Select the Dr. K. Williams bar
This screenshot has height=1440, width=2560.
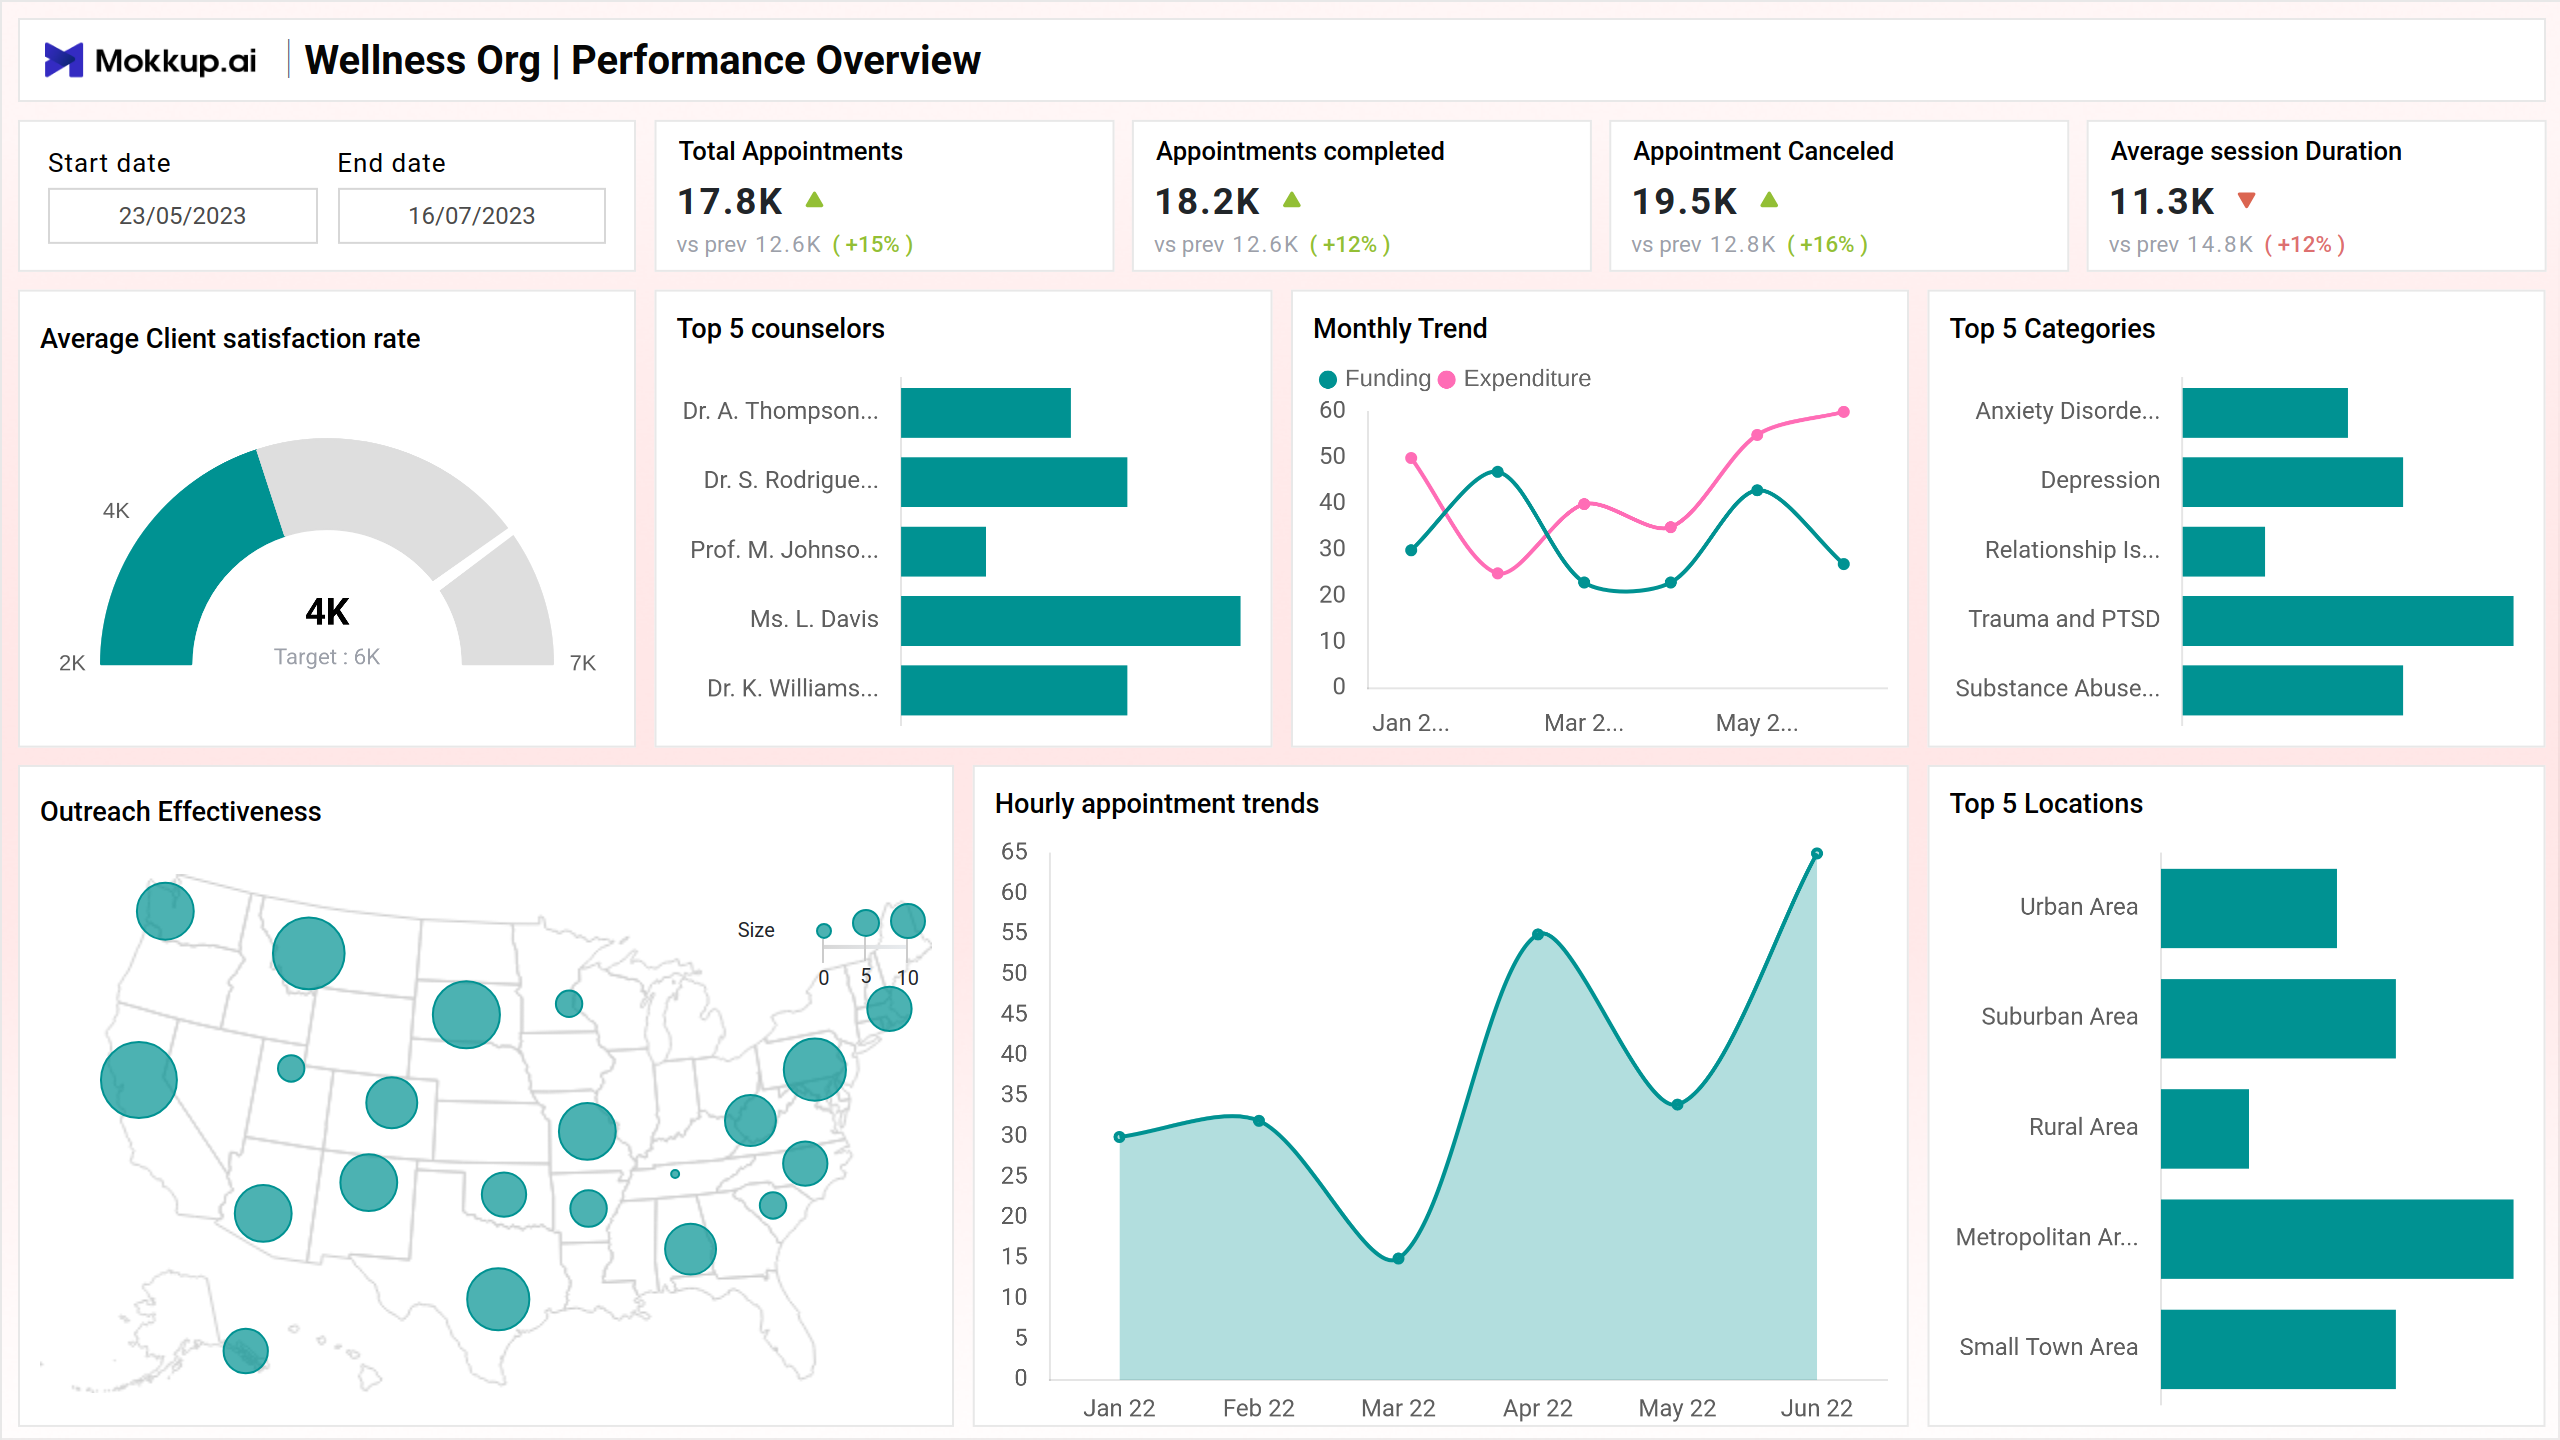(1014, 690)
